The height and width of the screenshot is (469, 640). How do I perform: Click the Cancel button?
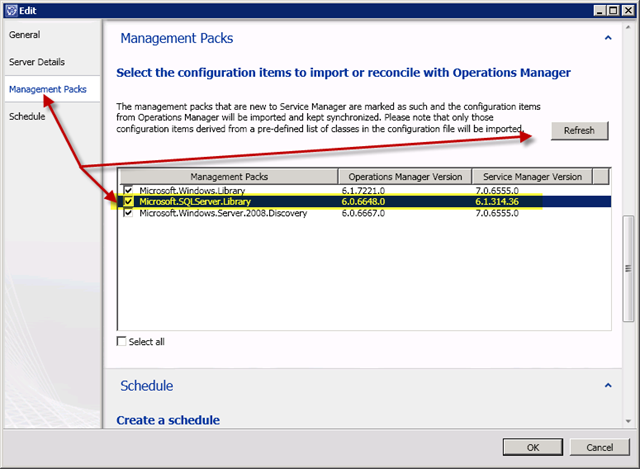click(600, 447)
